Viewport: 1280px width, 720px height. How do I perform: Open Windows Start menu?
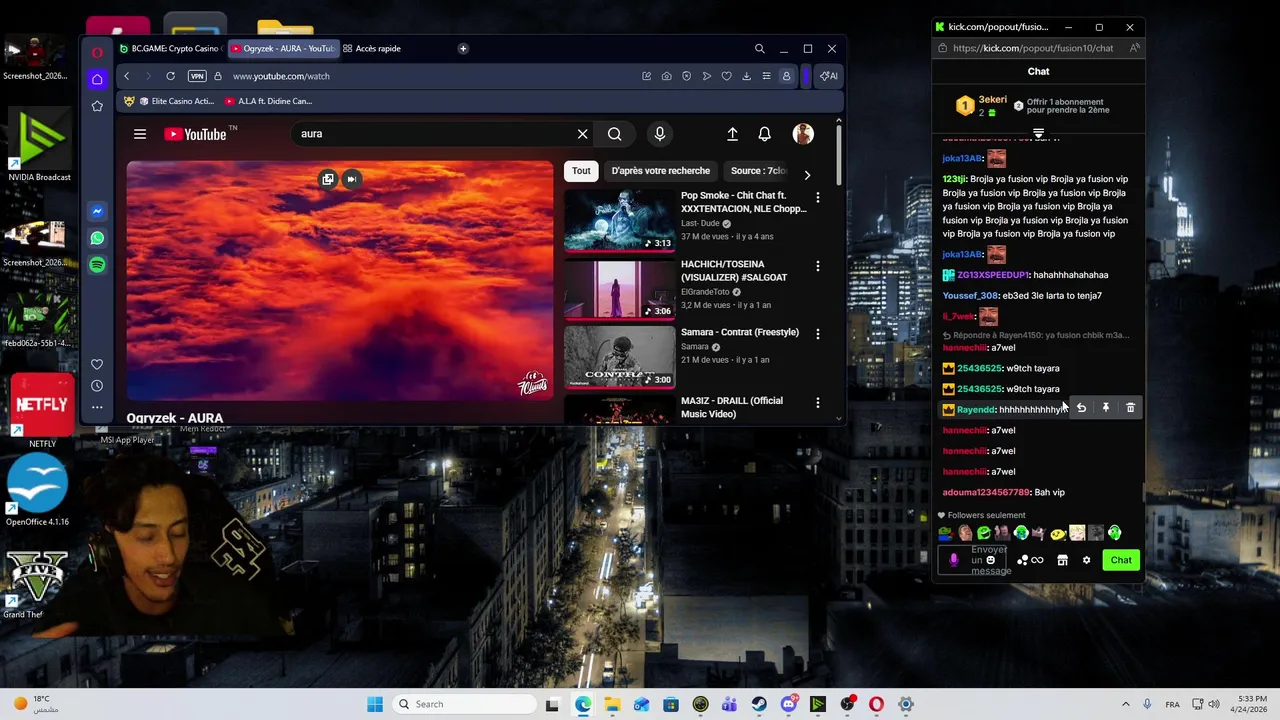click(x=375, y=704)
